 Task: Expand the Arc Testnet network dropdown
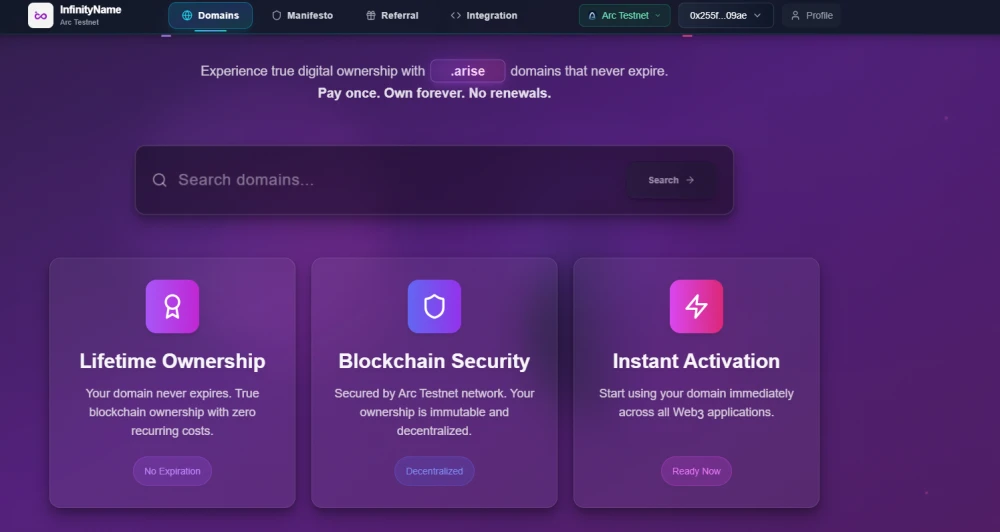coord(624,16)
